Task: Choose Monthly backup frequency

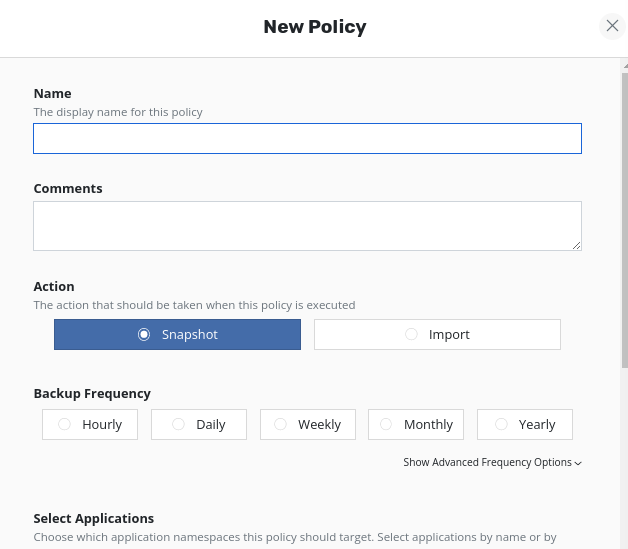Action: tap(416, 425)
